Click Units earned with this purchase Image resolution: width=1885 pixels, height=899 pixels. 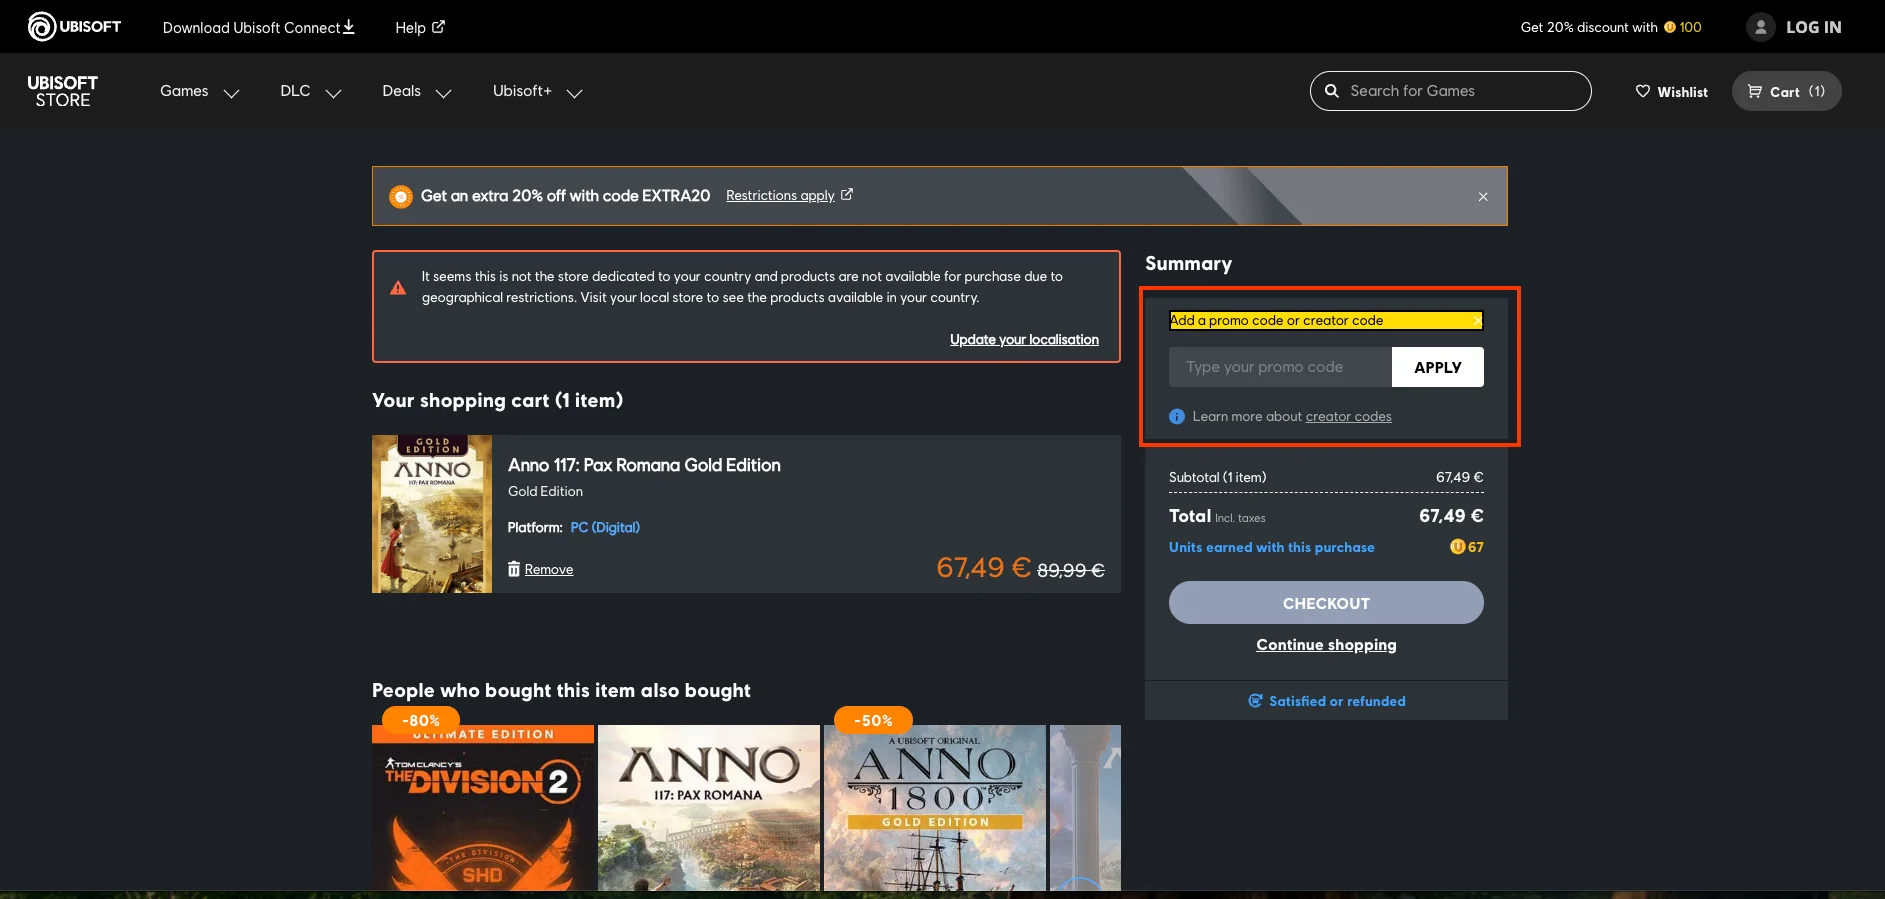click(1271, 547)
